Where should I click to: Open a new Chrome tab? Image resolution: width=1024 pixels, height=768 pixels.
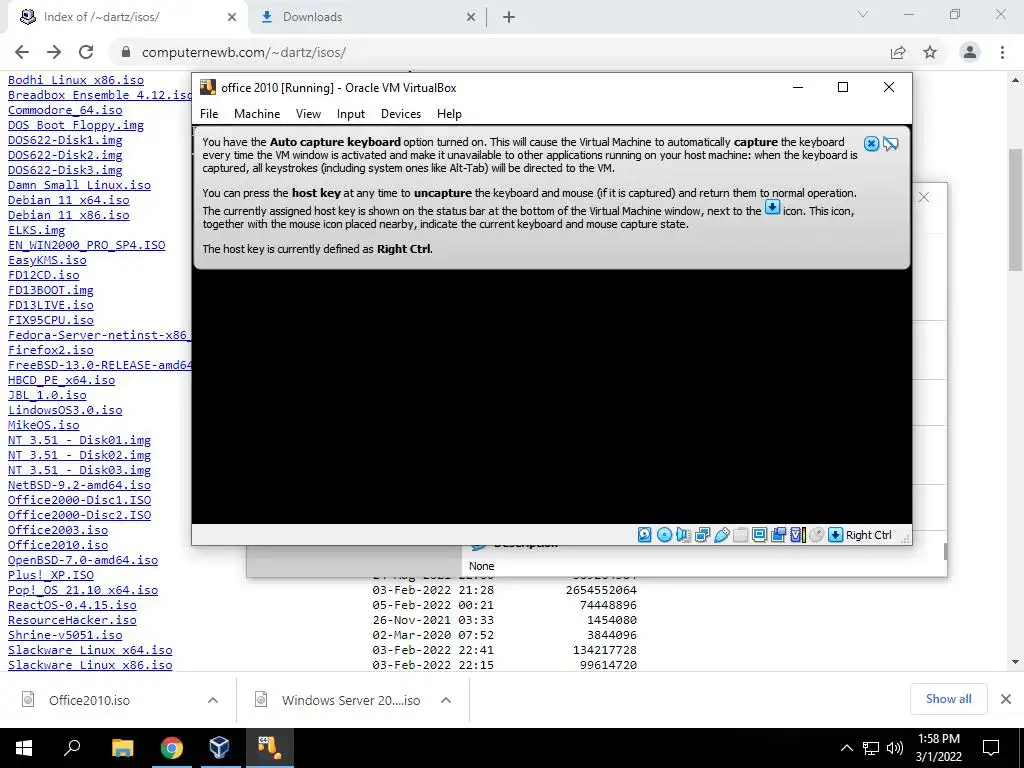(x=509, y=18)
